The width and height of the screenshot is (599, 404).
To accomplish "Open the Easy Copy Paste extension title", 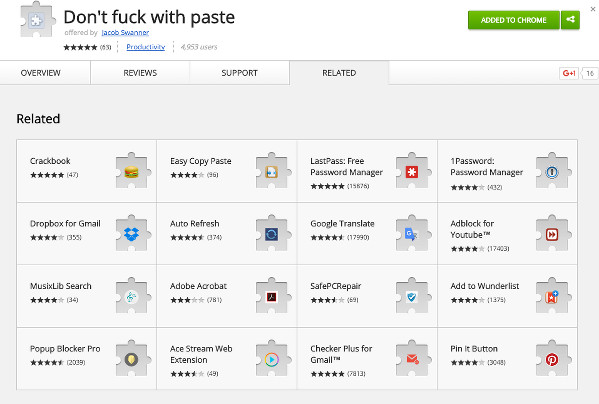I will 201,161.
